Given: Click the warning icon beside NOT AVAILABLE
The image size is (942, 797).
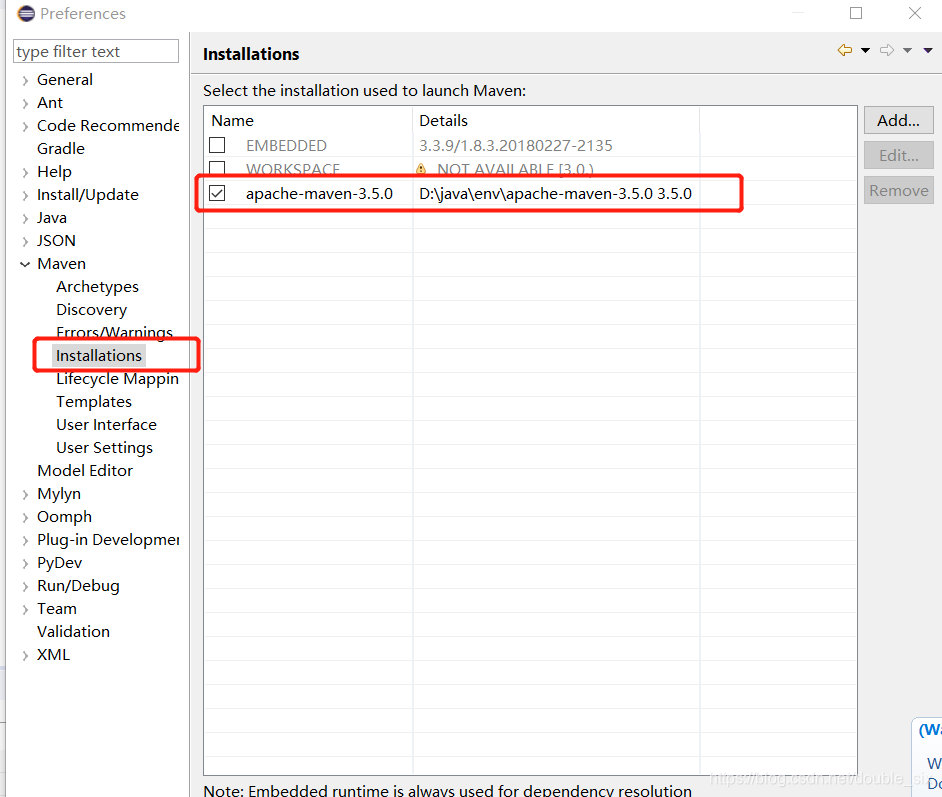Looking at the screenshot, I should tap(421, 169).
